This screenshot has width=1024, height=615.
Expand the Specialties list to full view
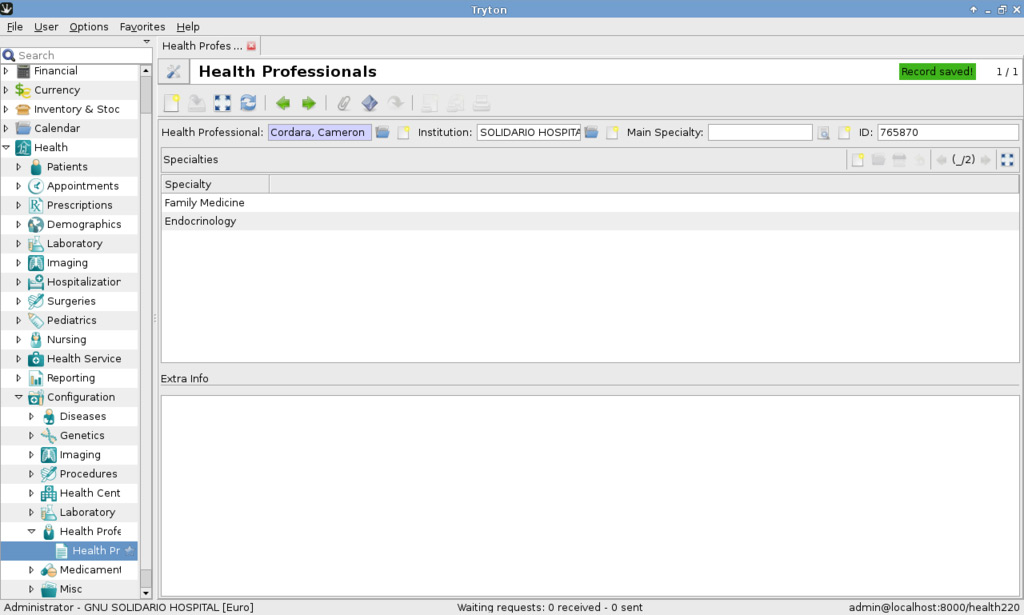click(1006, 159)
